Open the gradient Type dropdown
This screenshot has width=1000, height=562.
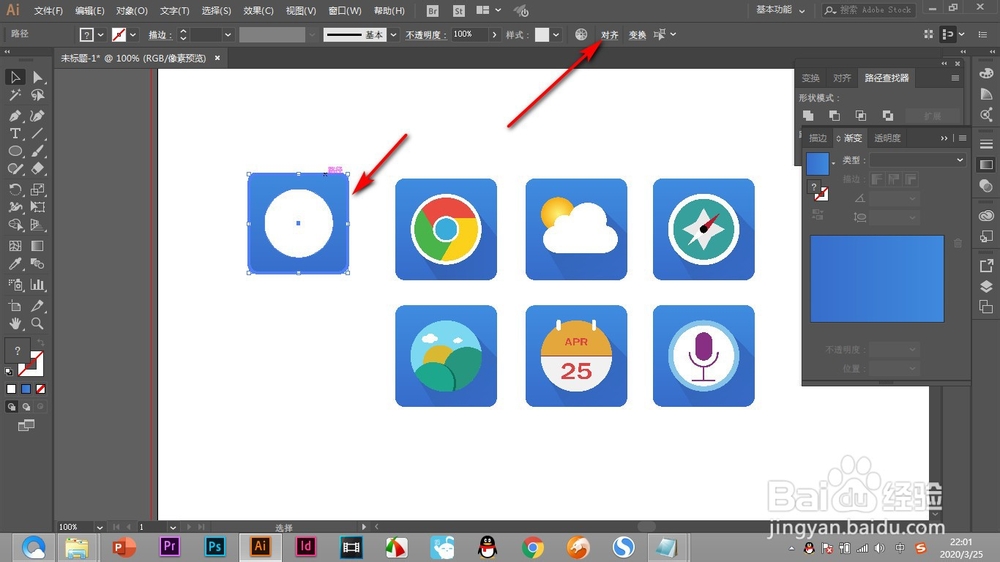(917, 160)
